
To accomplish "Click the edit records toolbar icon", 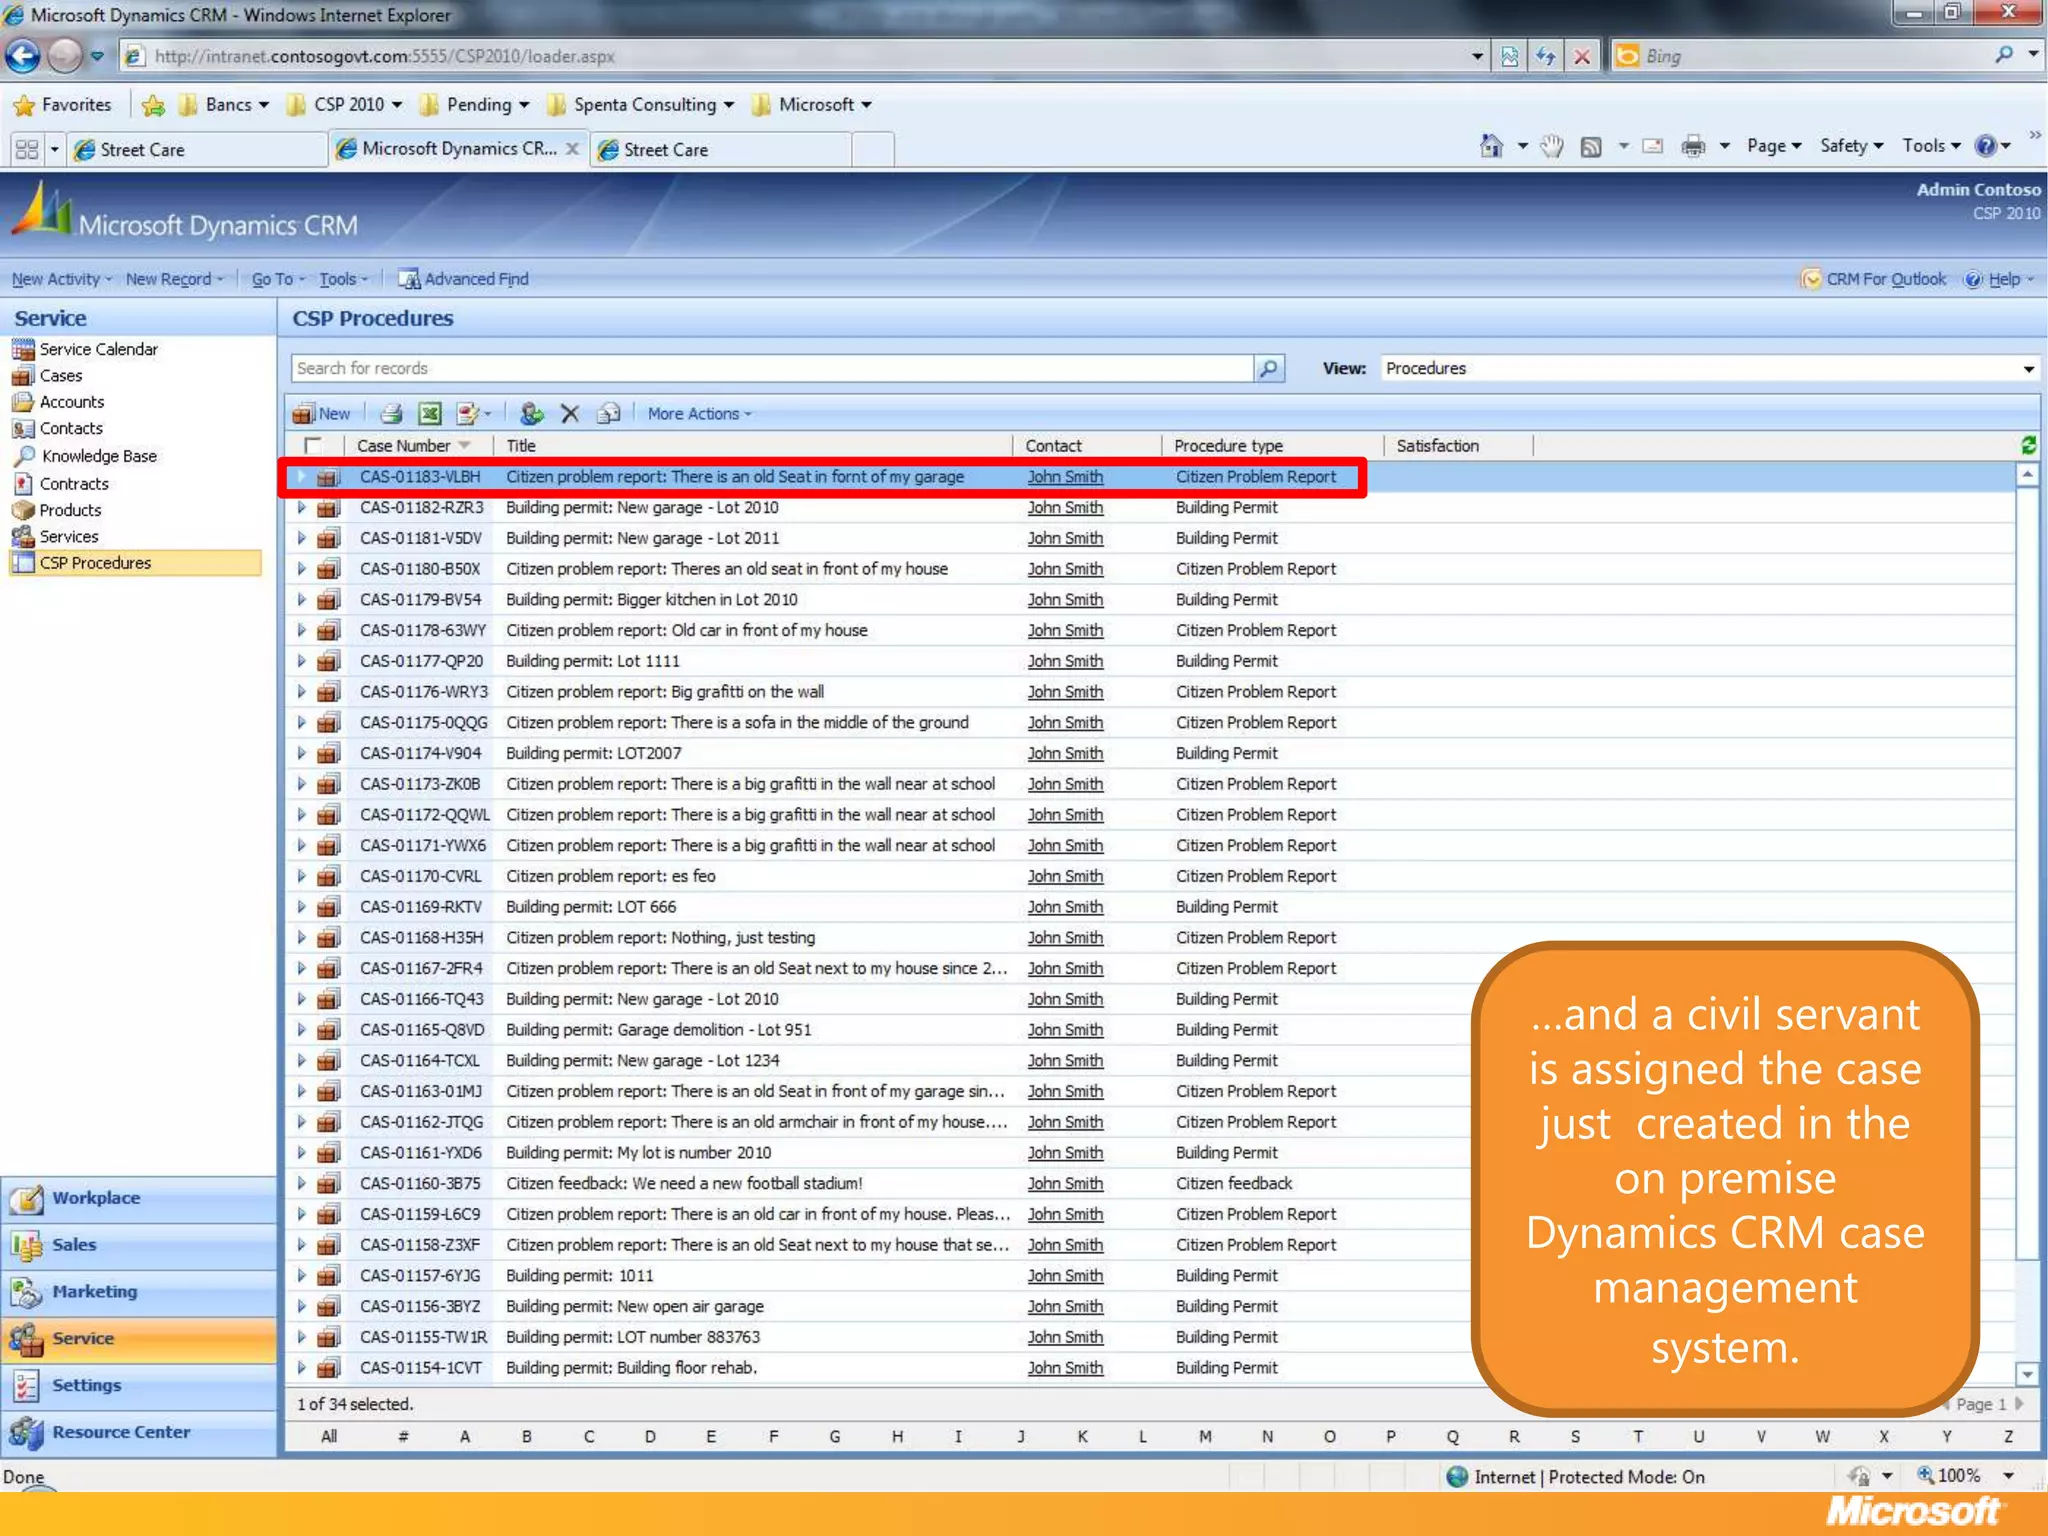I will pyautogui.click(x=468, y=413).
